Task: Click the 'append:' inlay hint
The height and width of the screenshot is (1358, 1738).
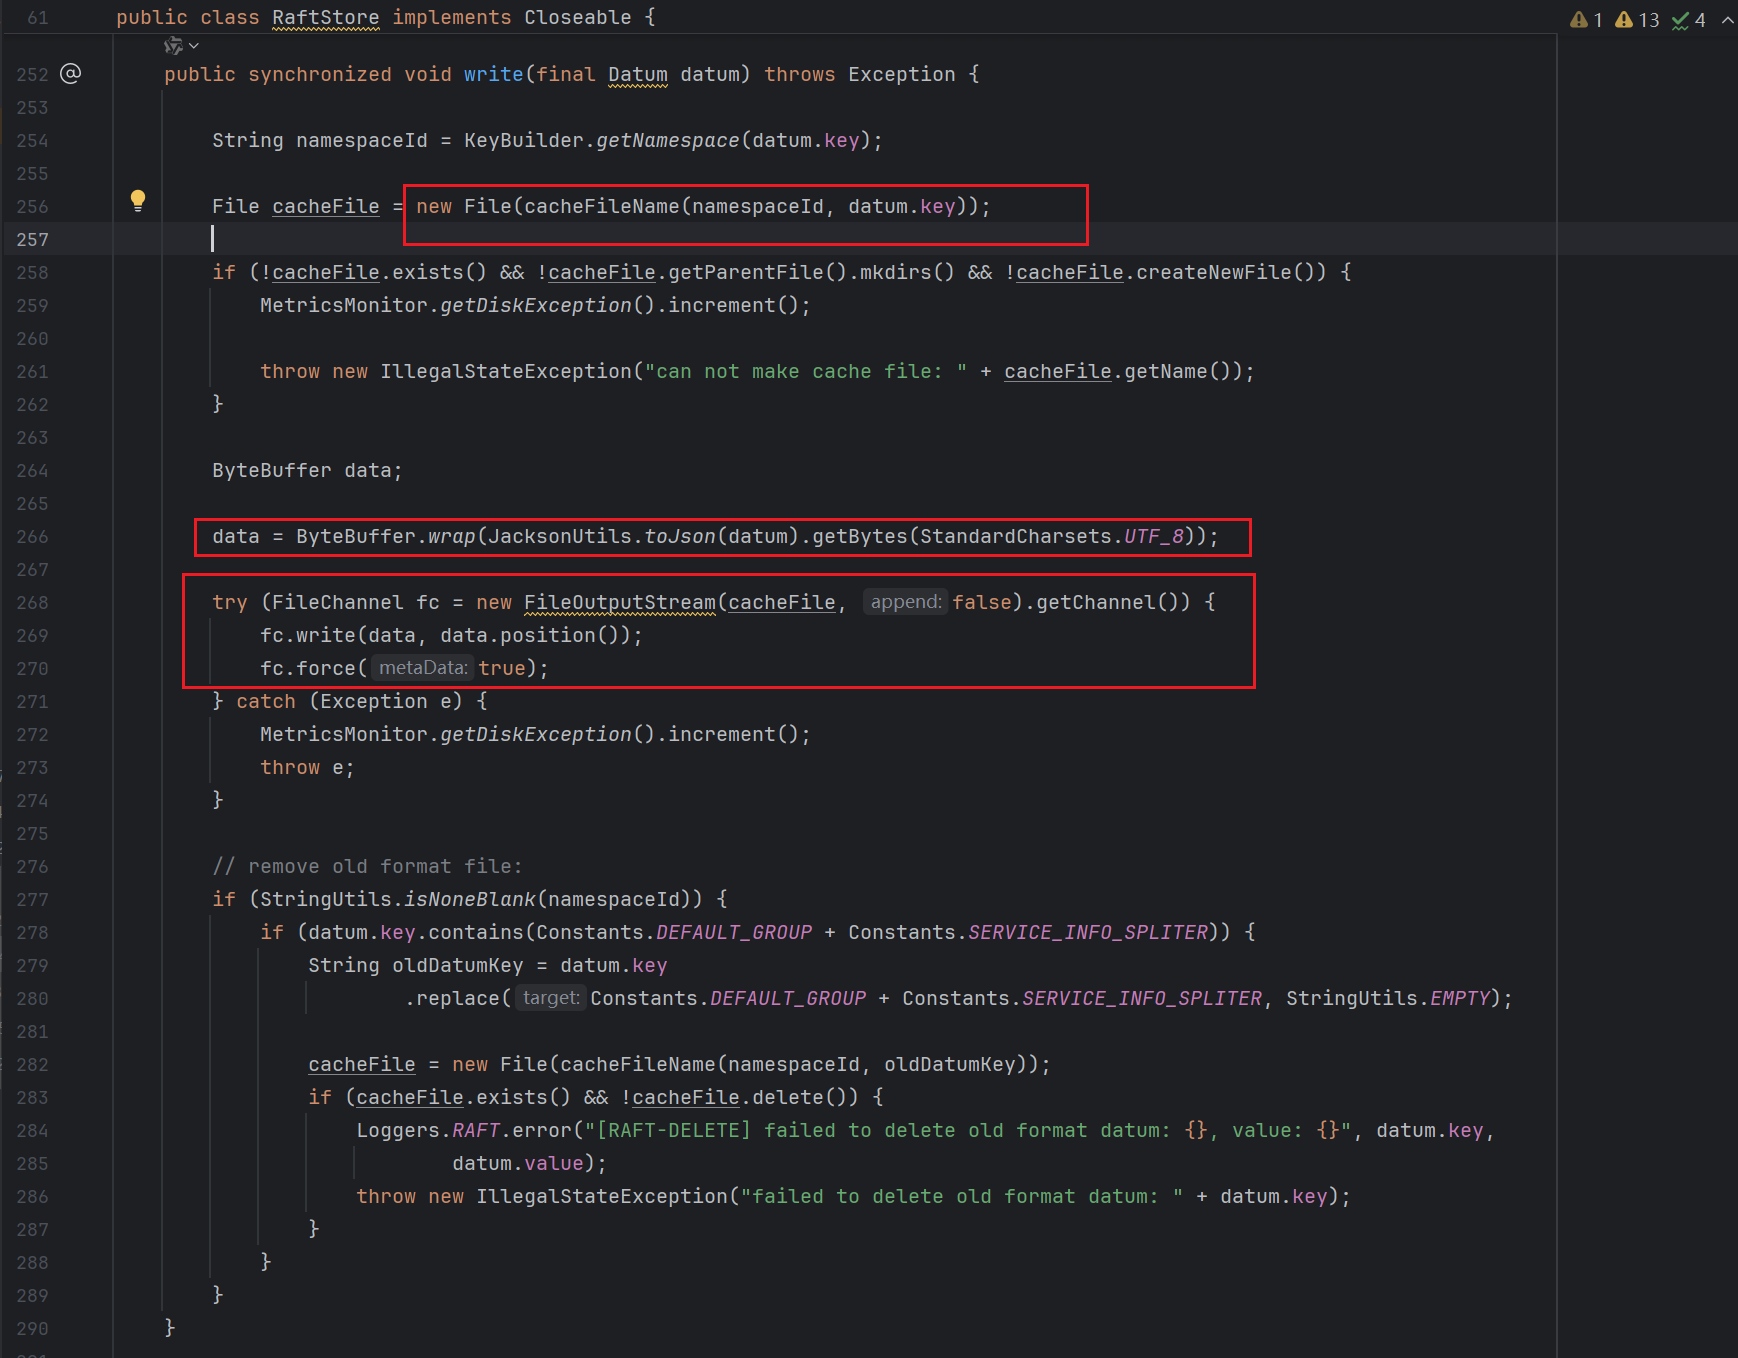Action: [x=905, y=602]
